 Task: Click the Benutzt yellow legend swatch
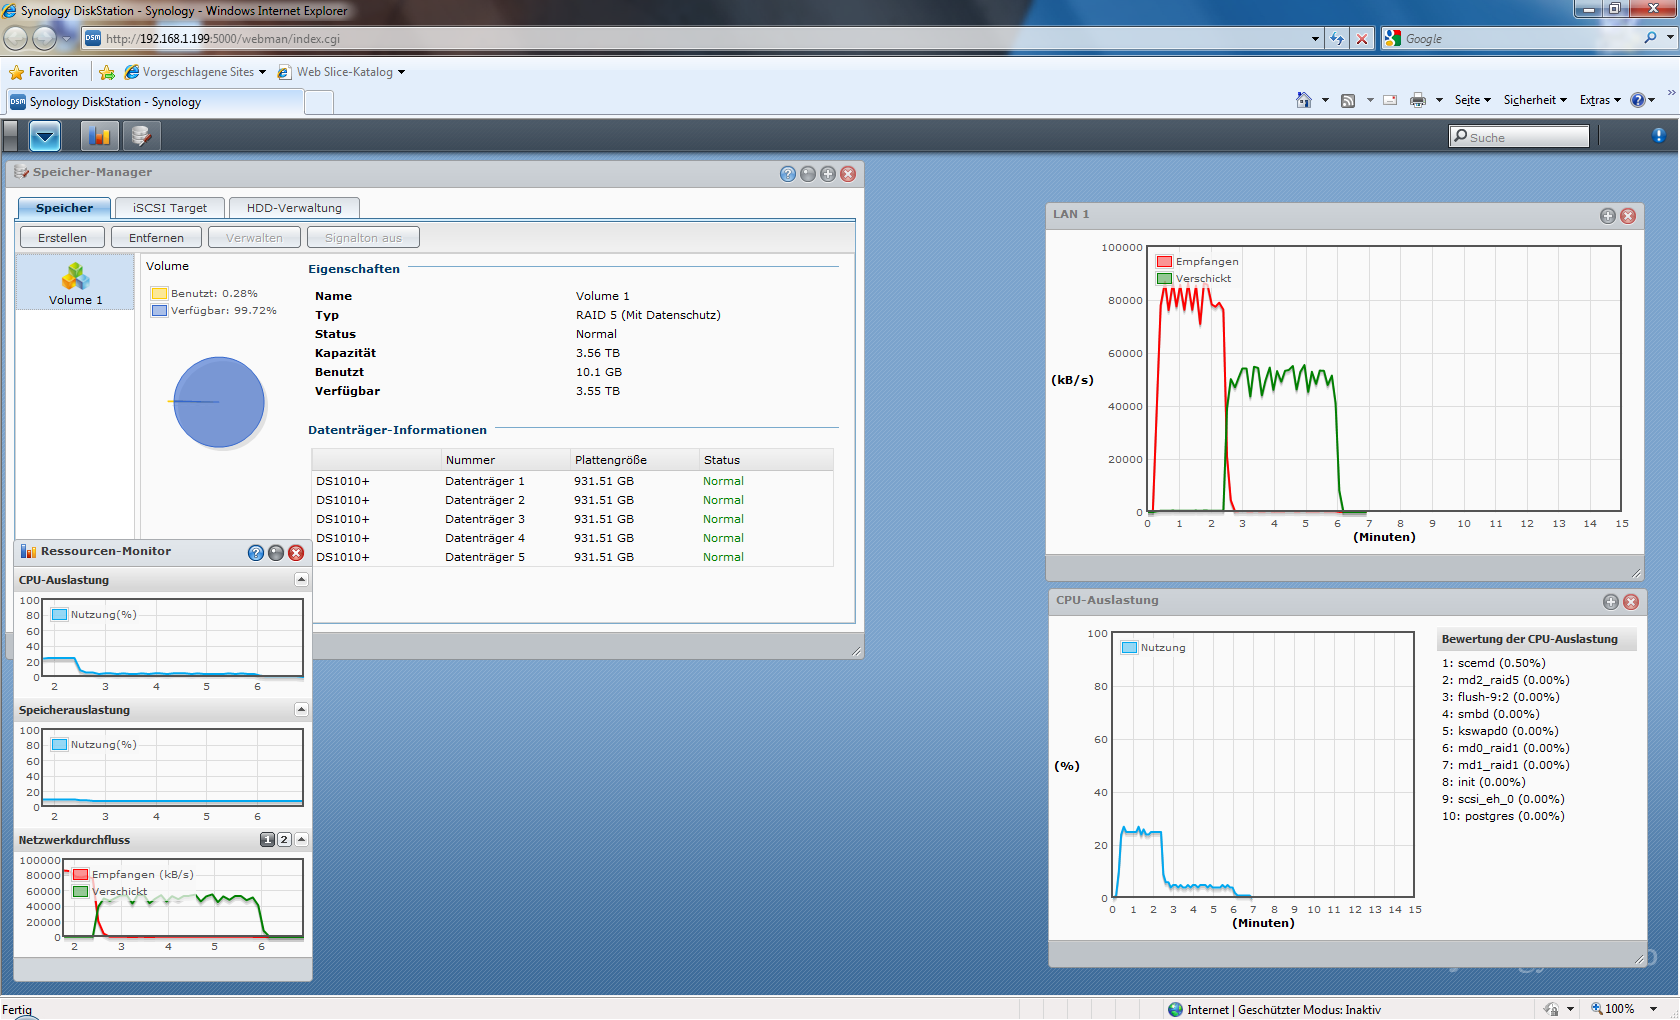(159, 294)
